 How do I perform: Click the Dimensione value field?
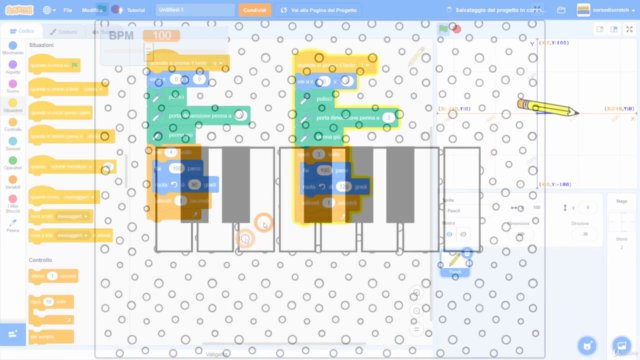[521, 234]
